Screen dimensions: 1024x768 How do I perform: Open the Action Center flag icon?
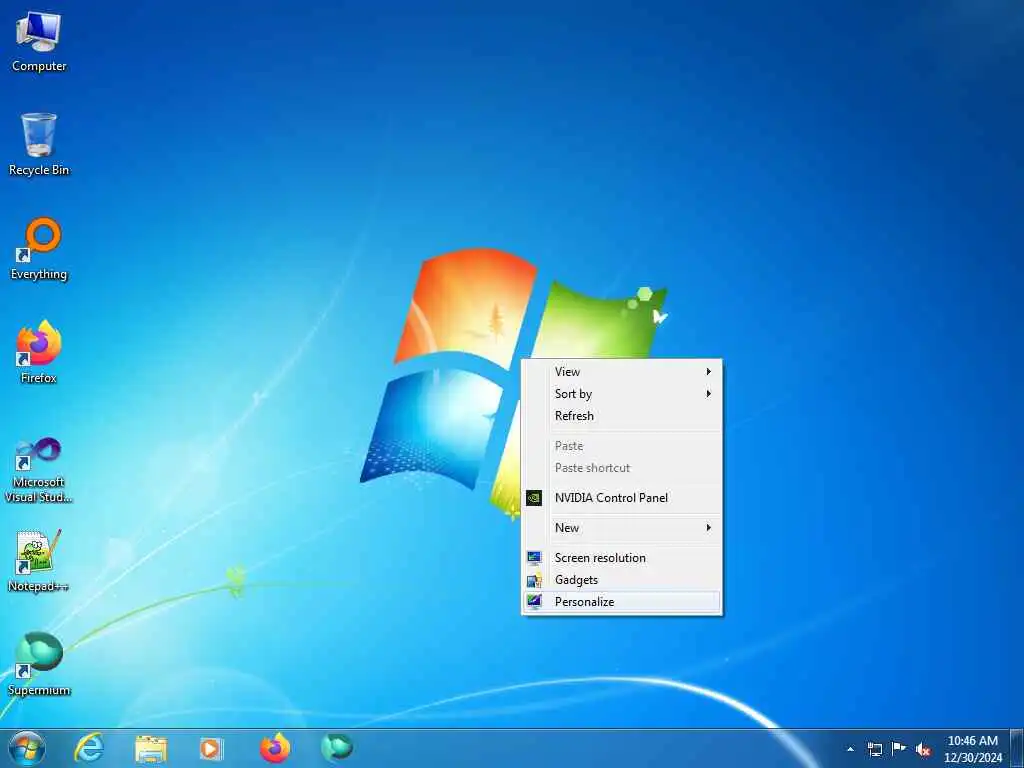pos(899,748)
